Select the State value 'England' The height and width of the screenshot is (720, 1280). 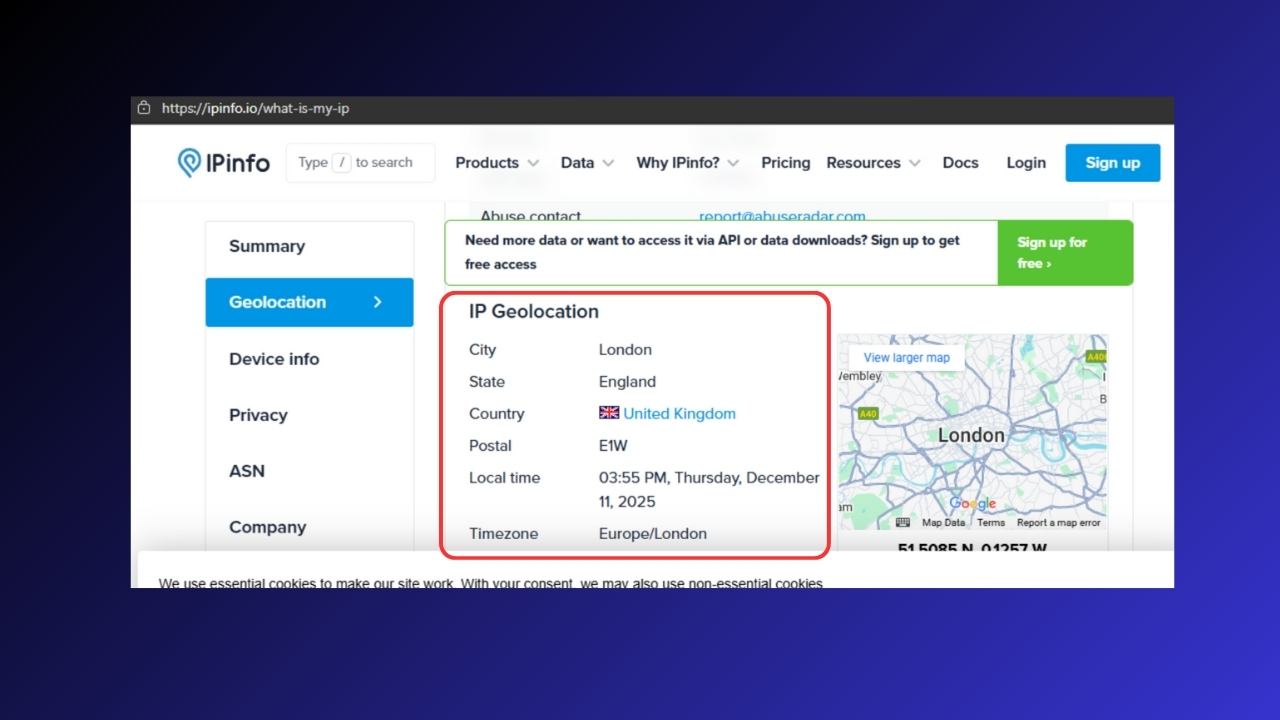coord(627,382)
